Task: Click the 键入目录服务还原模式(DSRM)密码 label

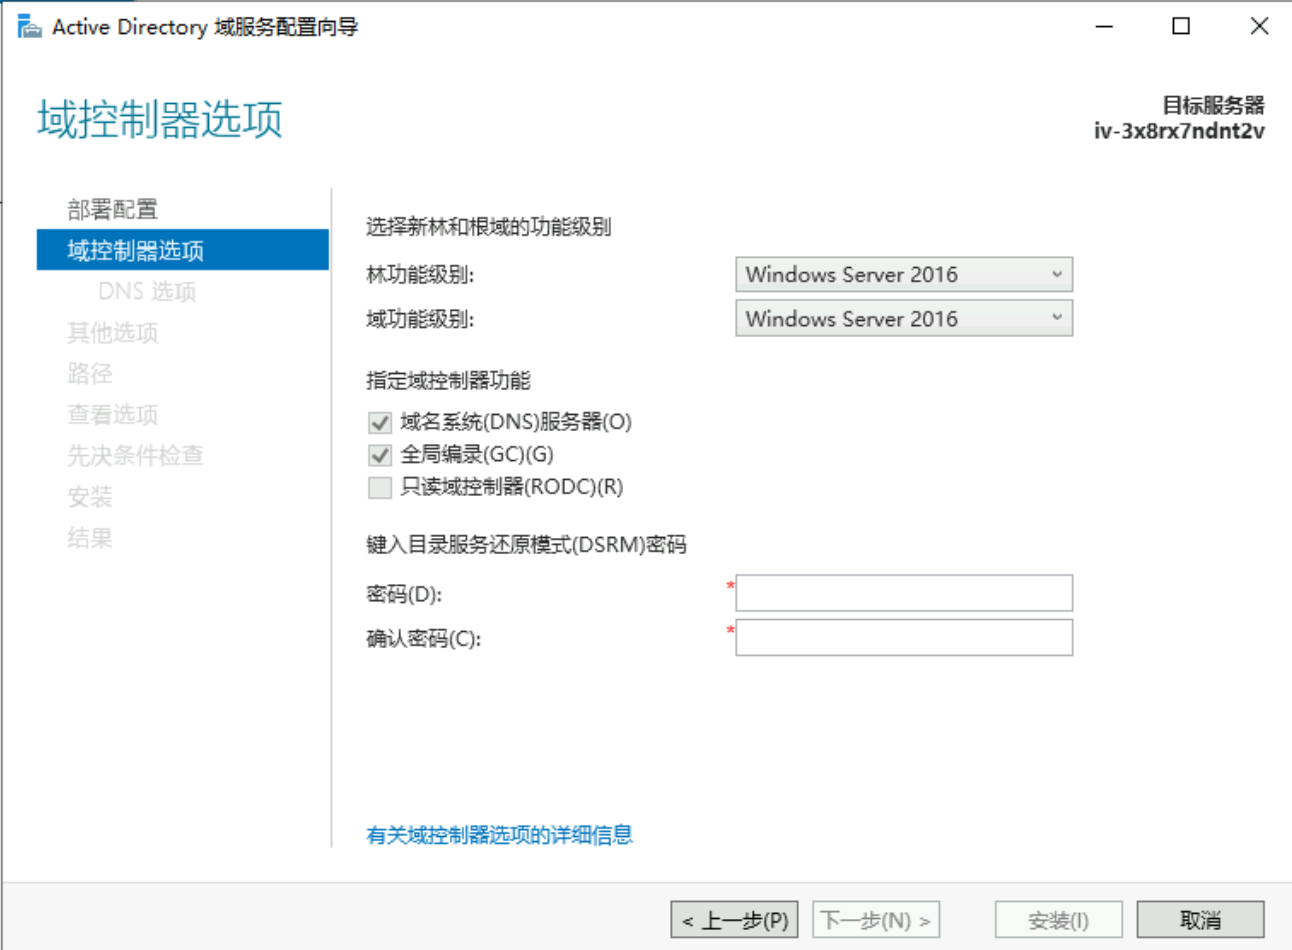Action: tap(526, 545)
